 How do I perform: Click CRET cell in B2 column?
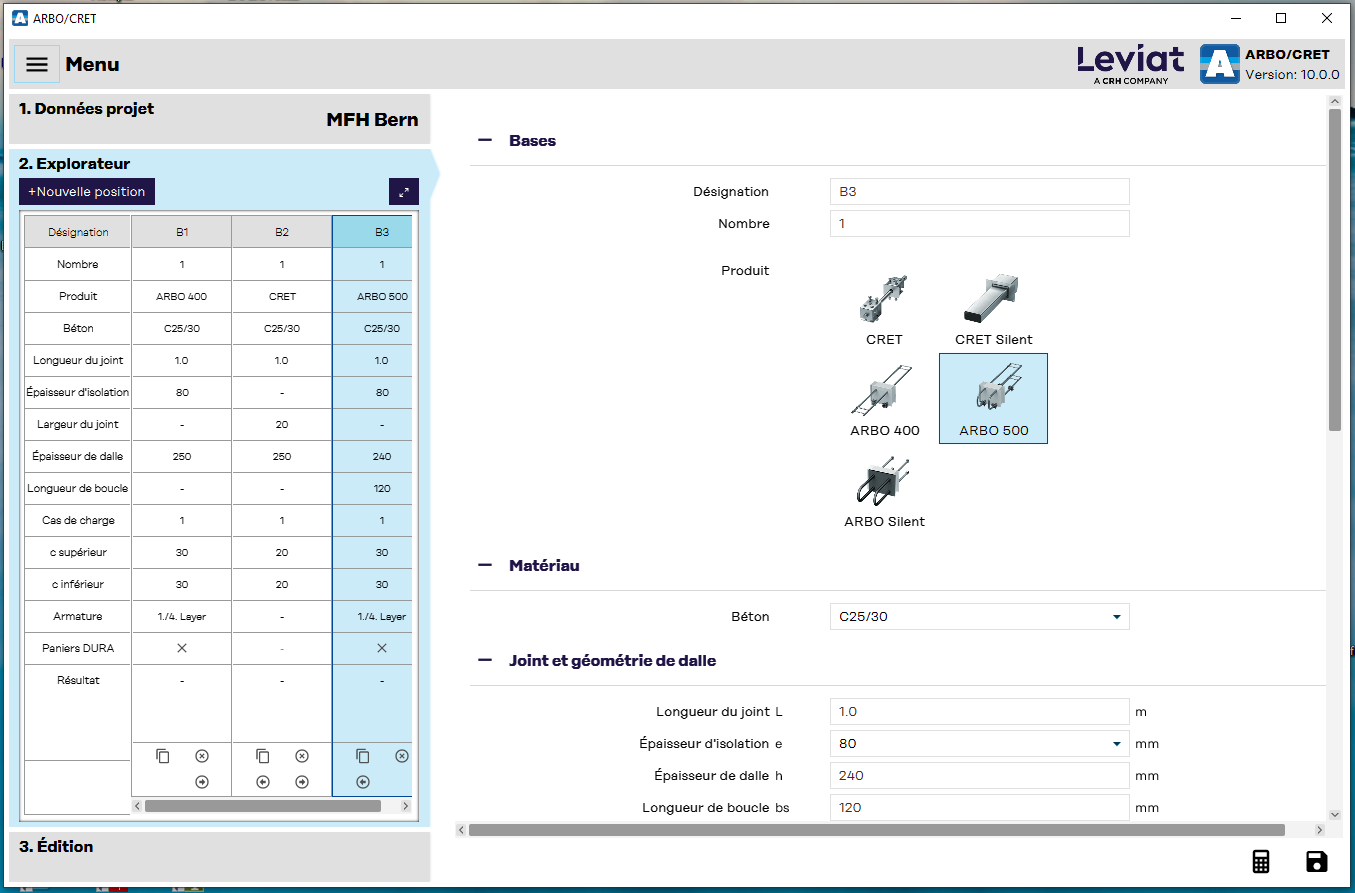(x=282, y=297)
